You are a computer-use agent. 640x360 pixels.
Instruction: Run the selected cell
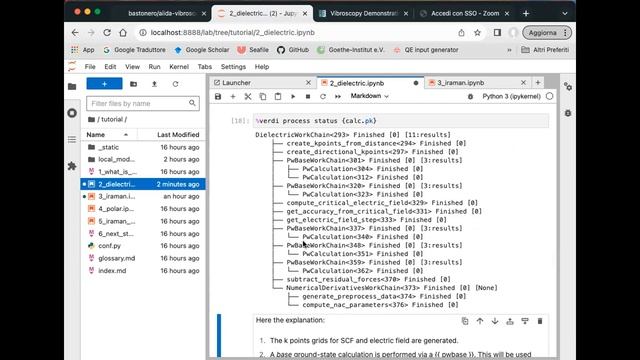(x=293, y=97)
